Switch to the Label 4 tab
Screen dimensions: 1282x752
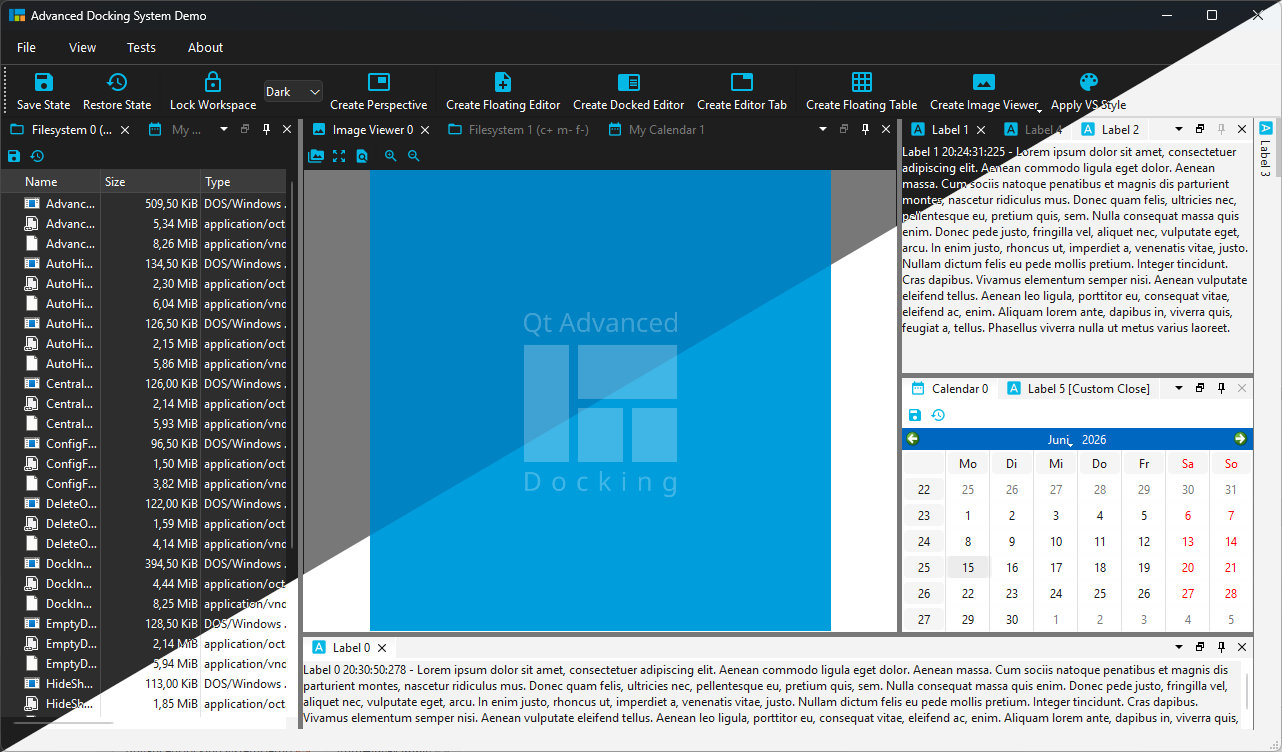[x=1035, y=130]
